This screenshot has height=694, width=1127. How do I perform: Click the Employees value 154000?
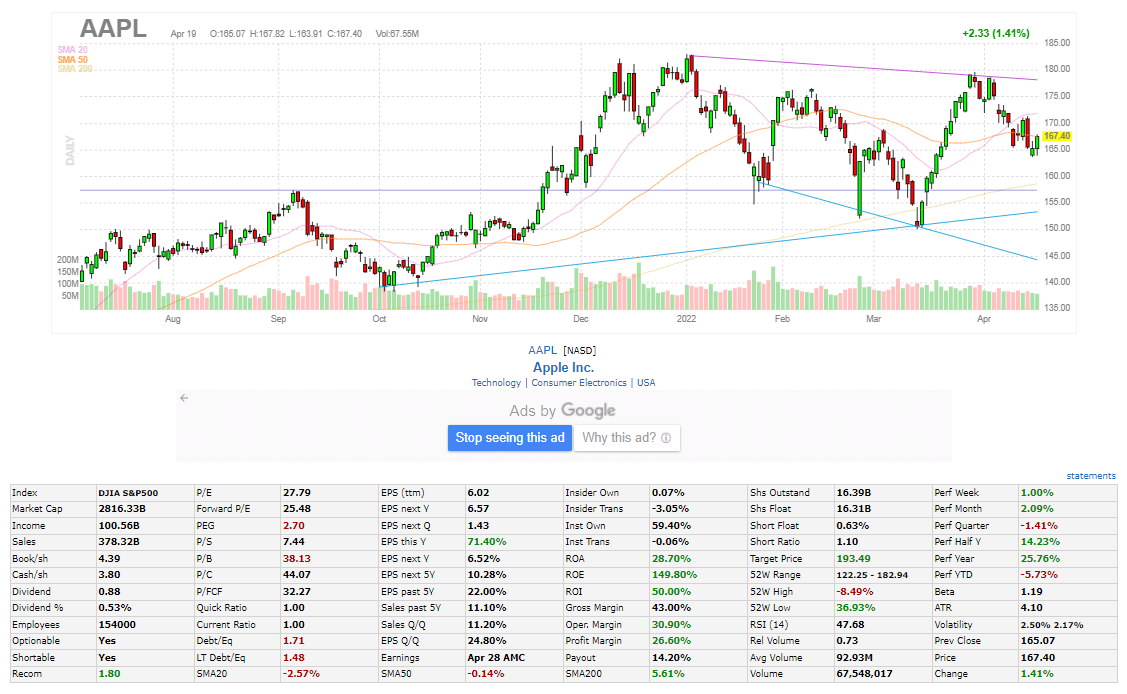[x=118, y=625]
